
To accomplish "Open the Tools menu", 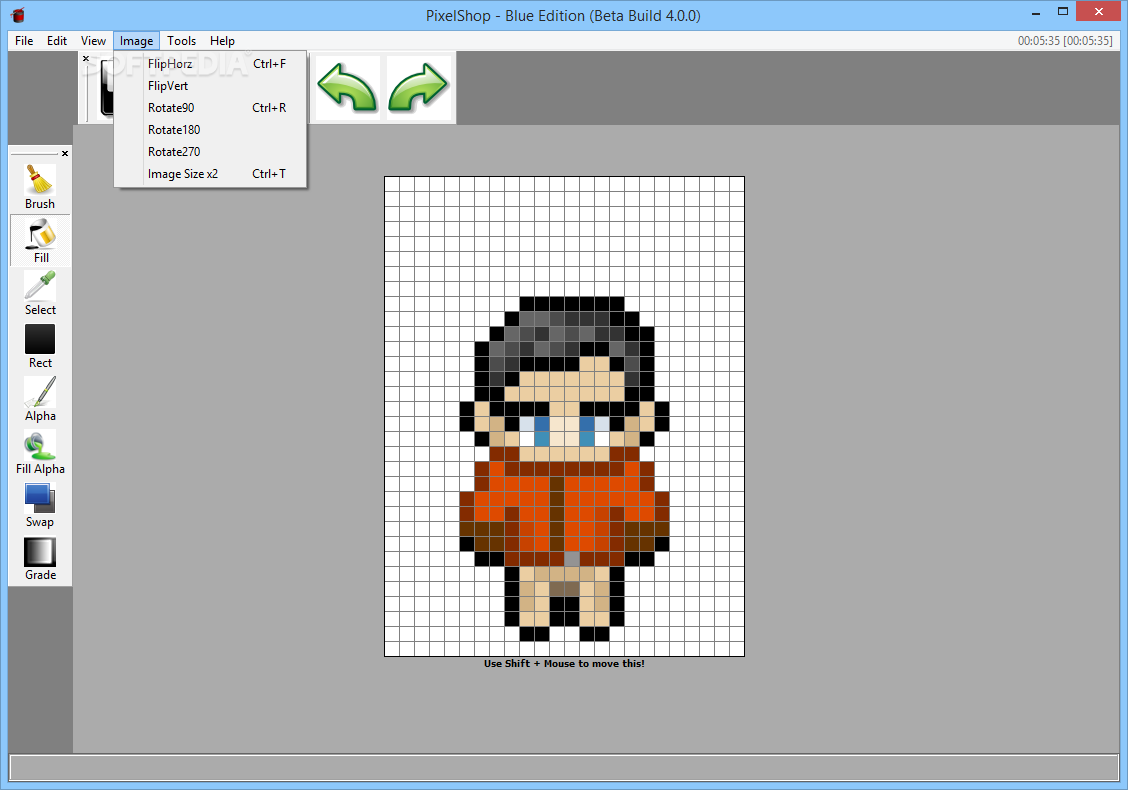I will [181, 41].
